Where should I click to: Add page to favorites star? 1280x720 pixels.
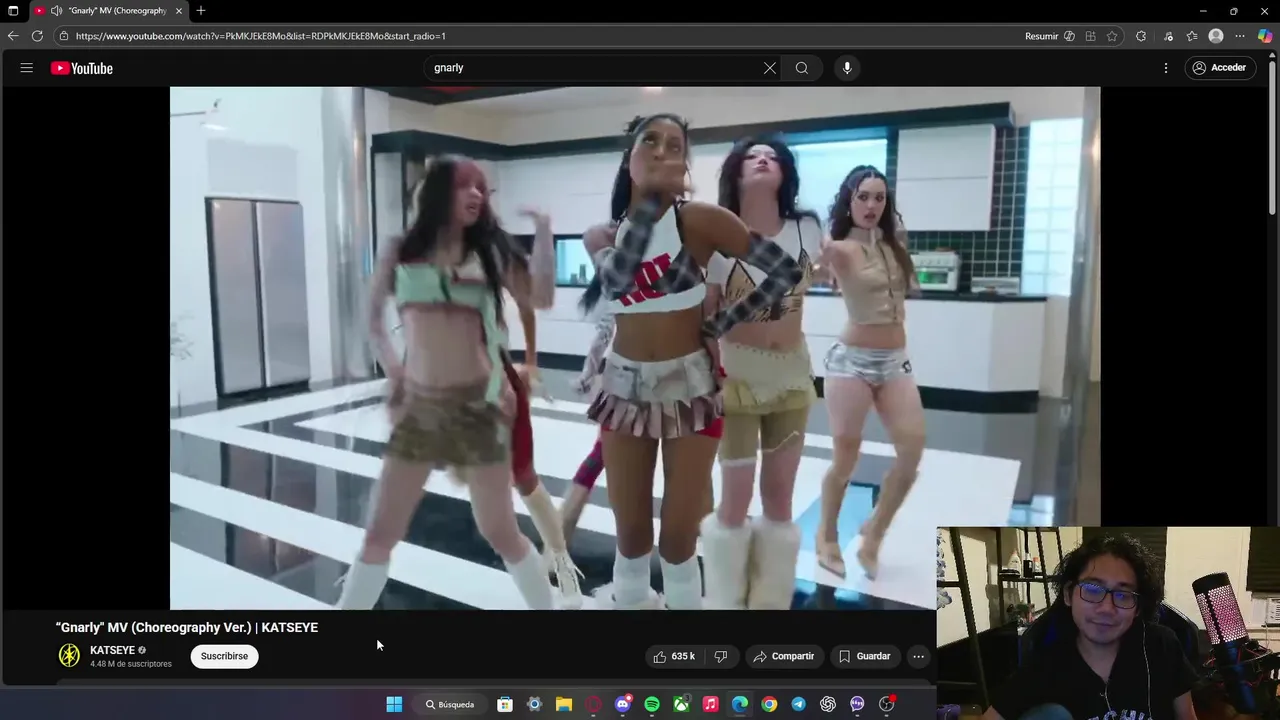[x=1112, y=36]
